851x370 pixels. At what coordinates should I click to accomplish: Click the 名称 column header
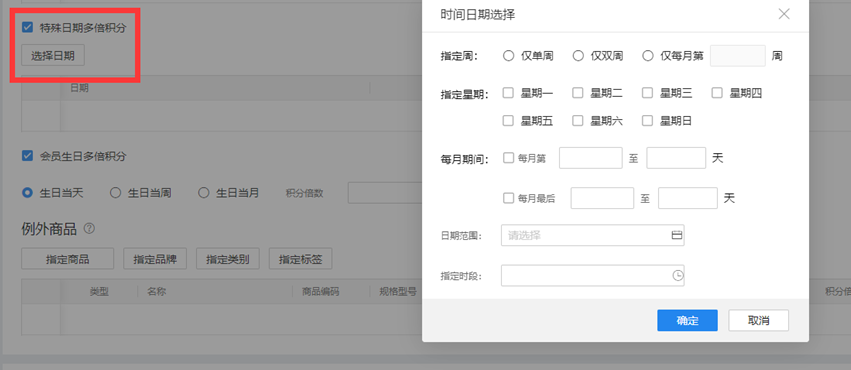point(156,292)
